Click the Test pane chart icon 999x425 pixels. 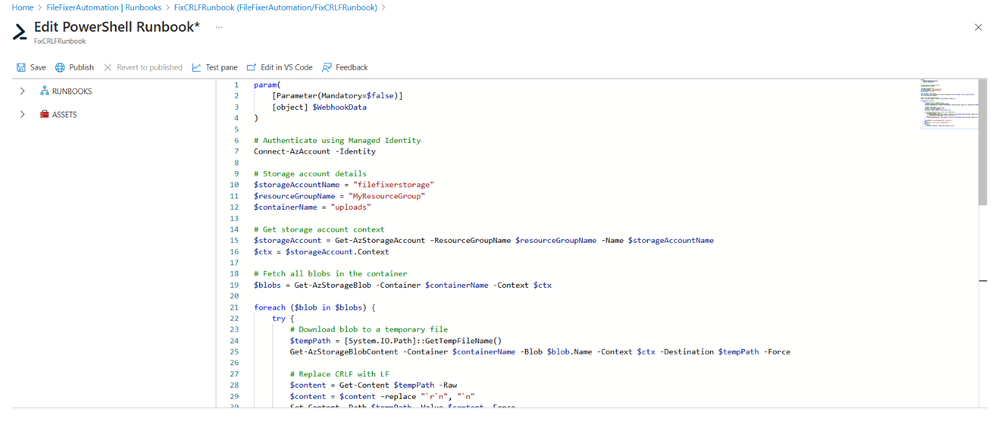pyautogui.click(x=196, y=67)
